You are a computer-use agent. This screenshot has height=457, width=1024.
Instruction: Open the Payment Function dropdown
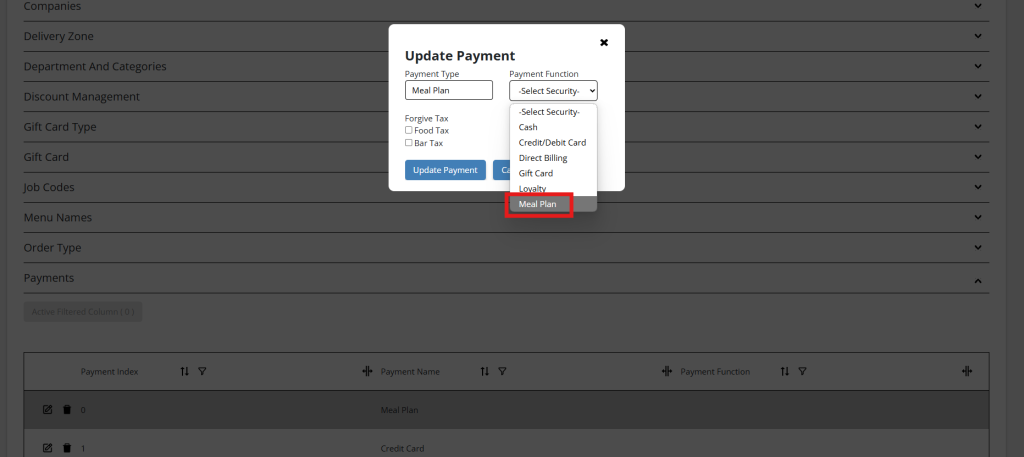click(x=553, y=91)
